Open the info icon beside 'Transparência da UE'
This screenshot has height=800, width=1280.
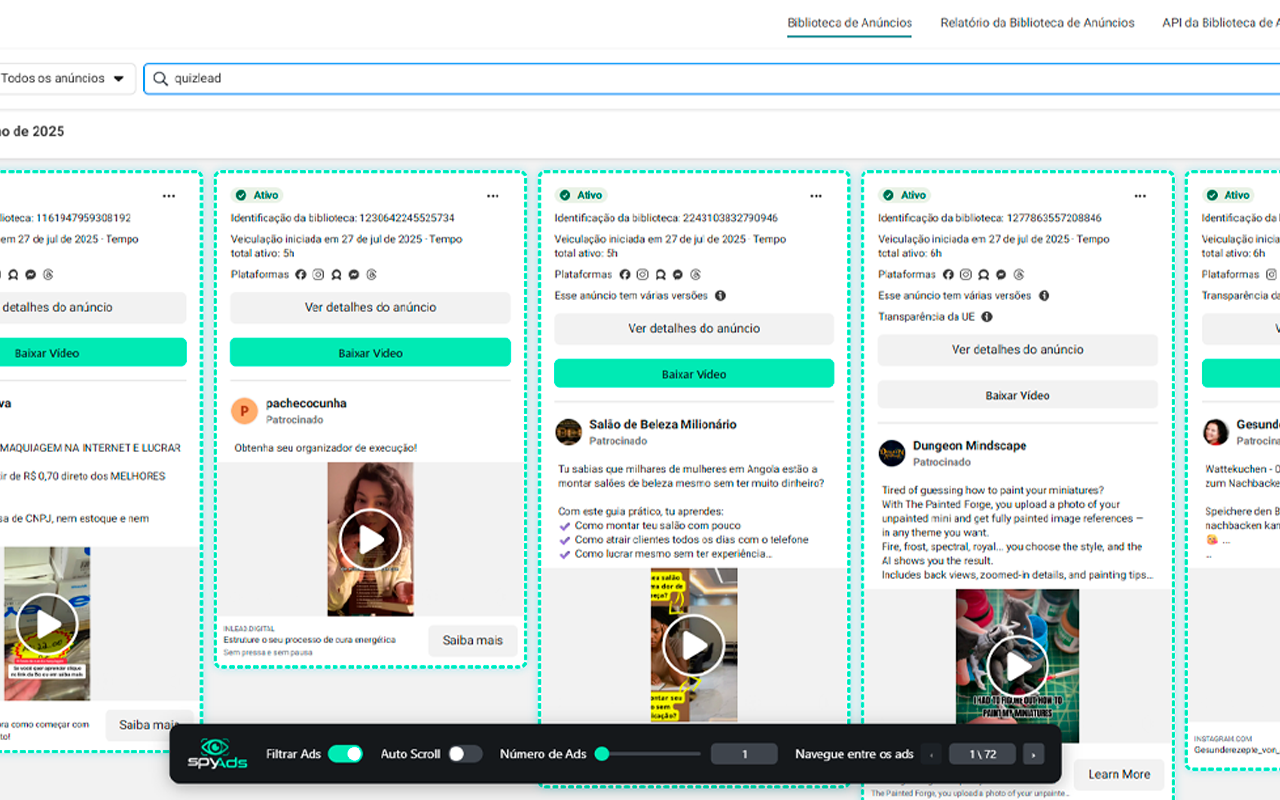[x=987, y=316]
